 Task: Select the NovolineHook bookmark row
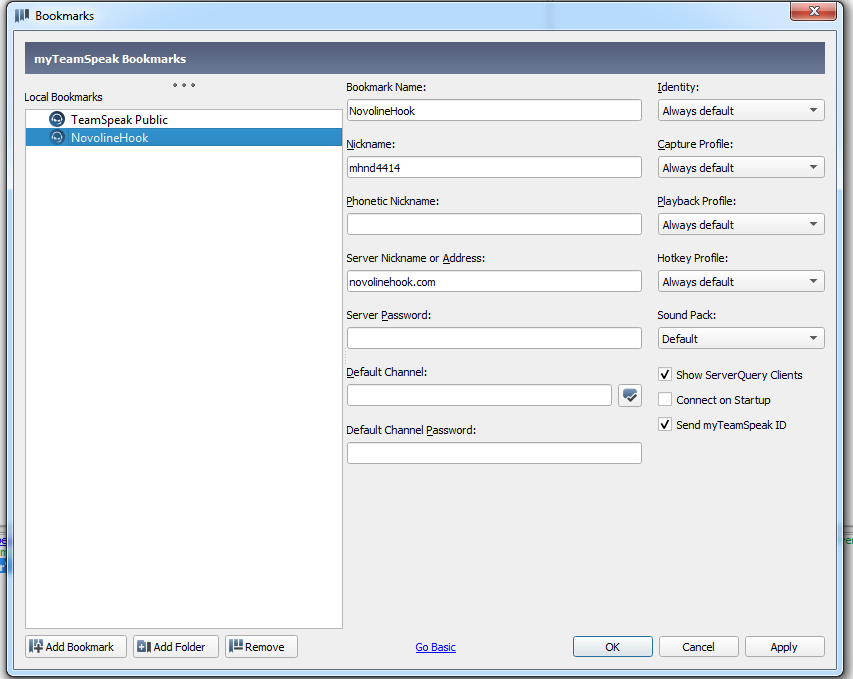point(184,137)
